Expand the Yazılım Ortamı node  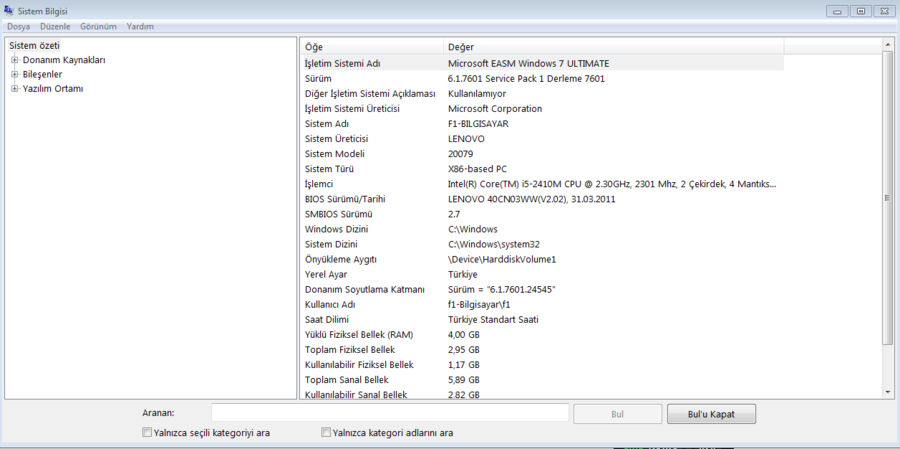(x=15, y=88)
